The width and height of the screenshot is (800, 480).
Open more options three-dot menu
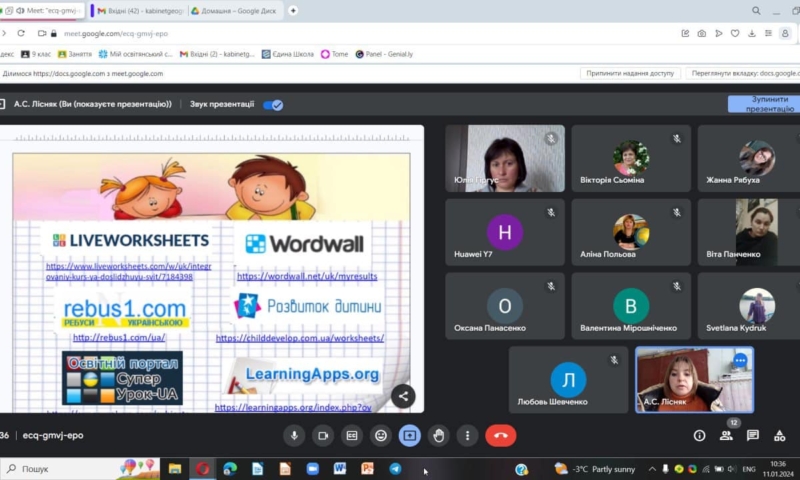point(467,436)
